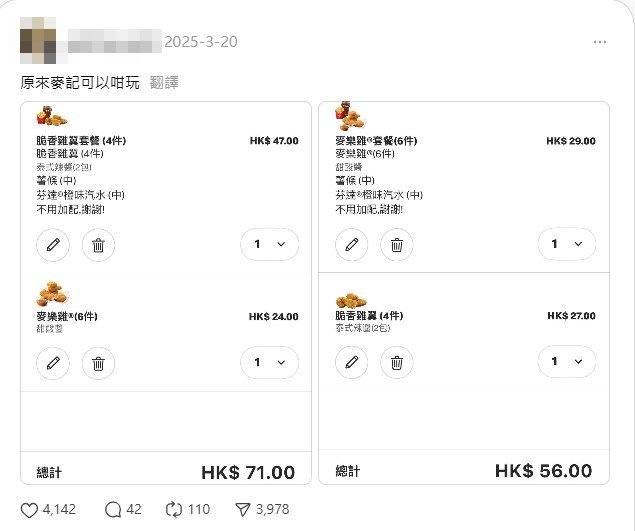
Task: Open quantity dropdown for 麥樂雞套餐 (6件)
Action: tap(567, 244)
